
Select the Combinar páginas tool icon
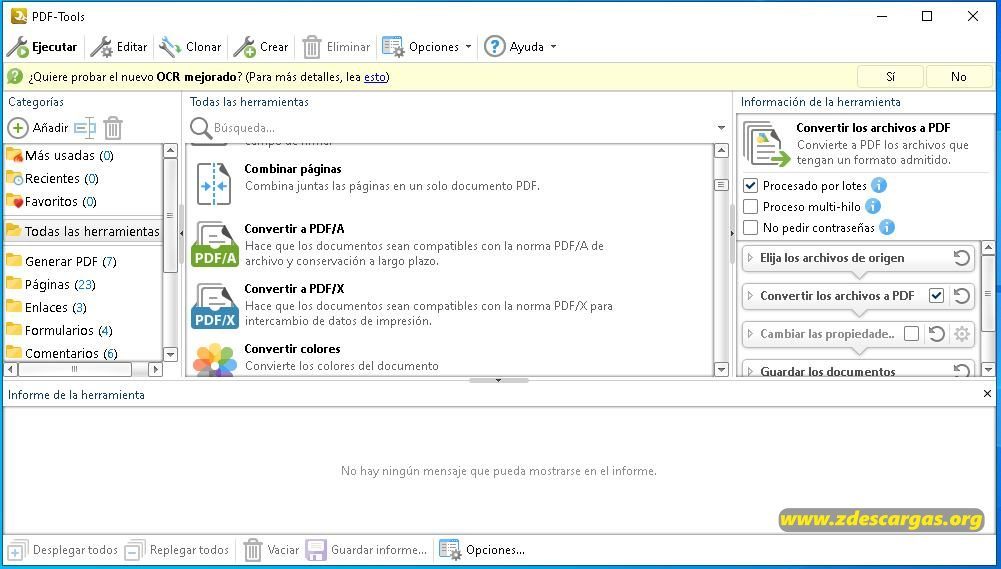[214, 185]
